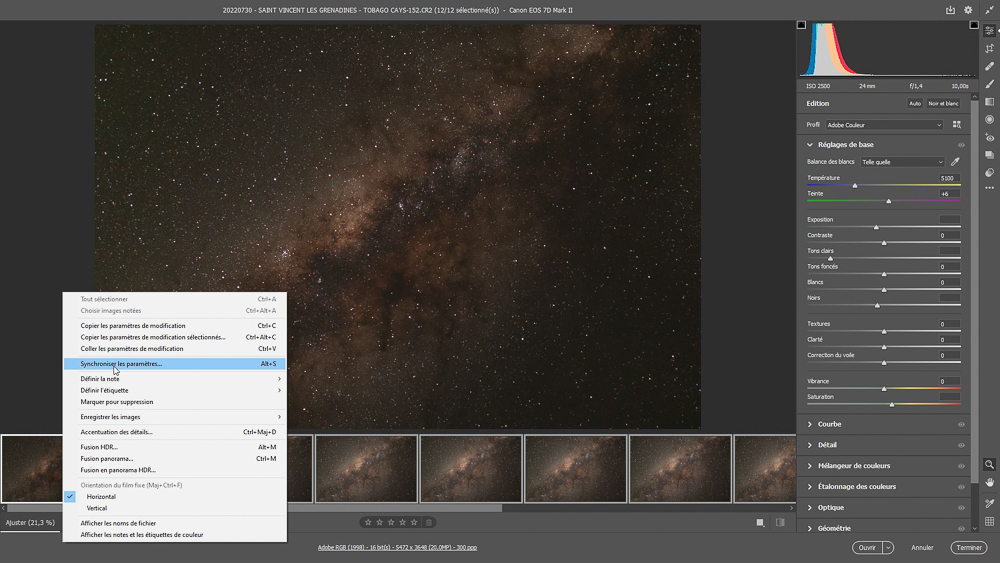
Task: Click the Annuler button
Action: 922,548
